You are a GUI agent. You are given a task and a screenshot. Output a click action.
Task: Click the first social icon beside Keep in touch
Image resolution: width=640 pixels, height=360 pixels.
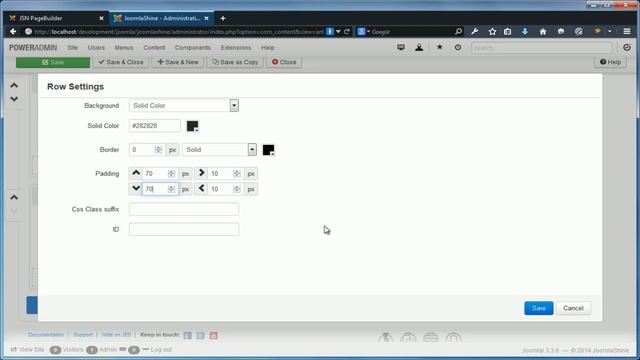187,336
